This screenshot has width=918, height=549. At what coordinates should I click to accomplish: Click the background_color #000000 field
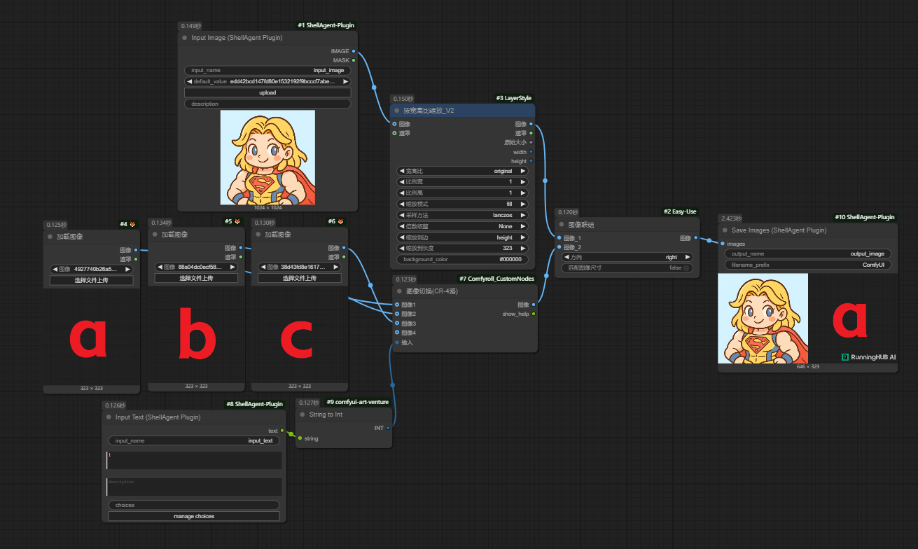coord(463,259)
